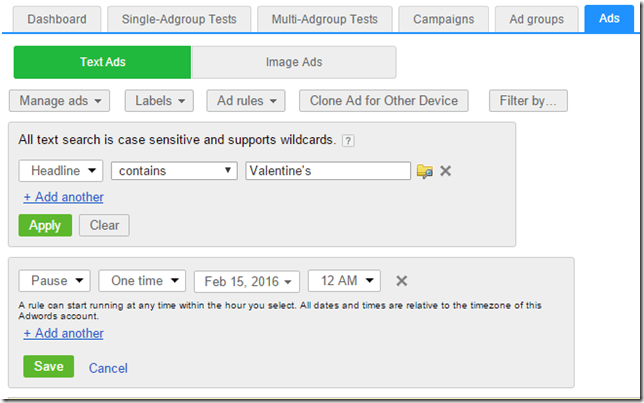Open the Feb 15, 2016 date picker
The width and height of the screenshot is (644, 403).
tap(247, 281)
